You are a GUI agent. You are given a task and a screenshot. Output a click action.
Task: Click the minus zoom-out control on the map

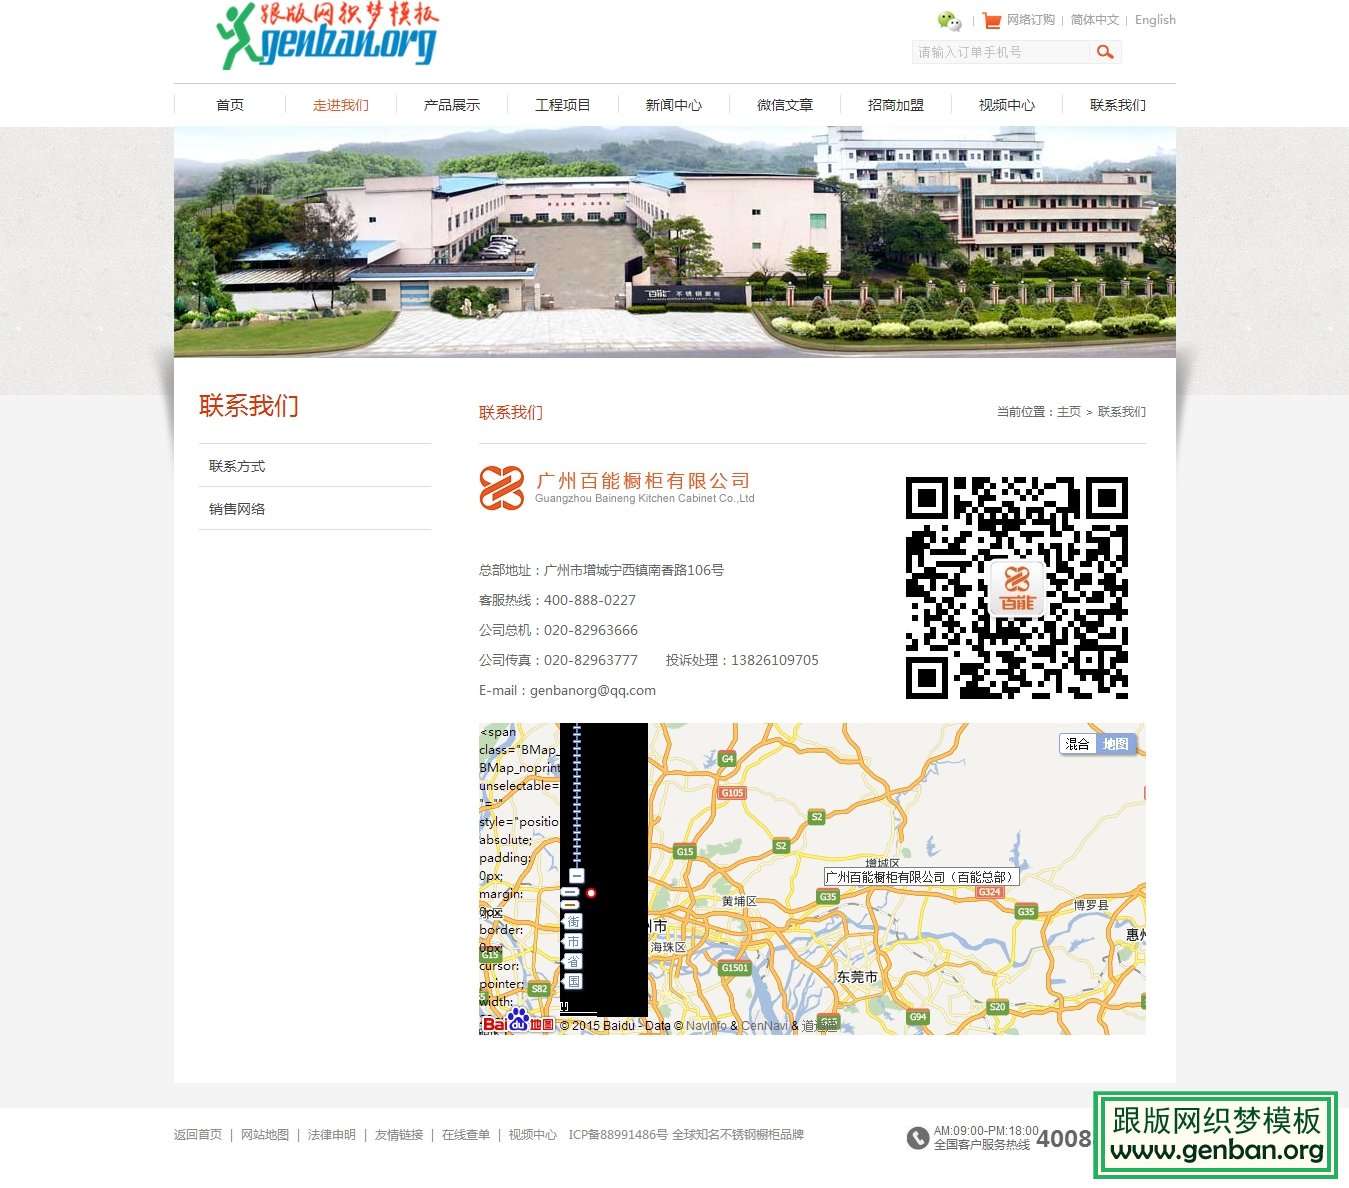(x=577, y=876)
